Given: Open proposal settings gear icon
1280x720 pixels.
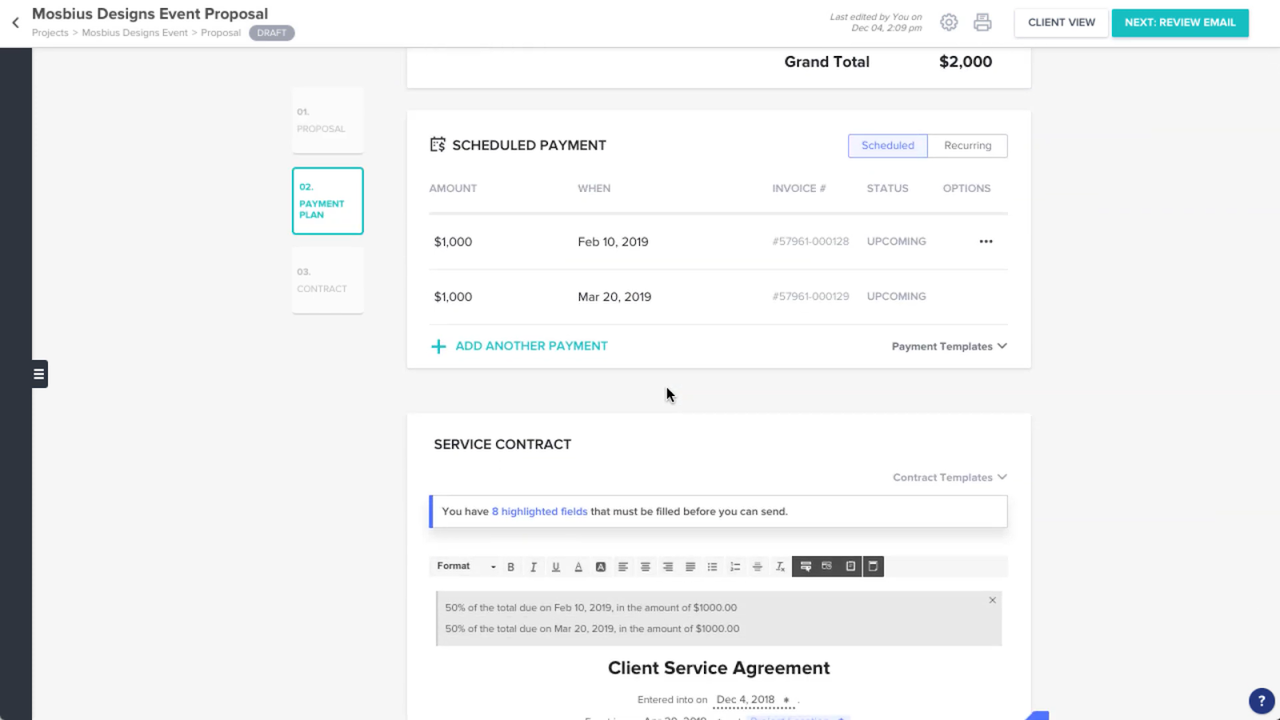Looking at the screenshot, I should coord(949,22).
